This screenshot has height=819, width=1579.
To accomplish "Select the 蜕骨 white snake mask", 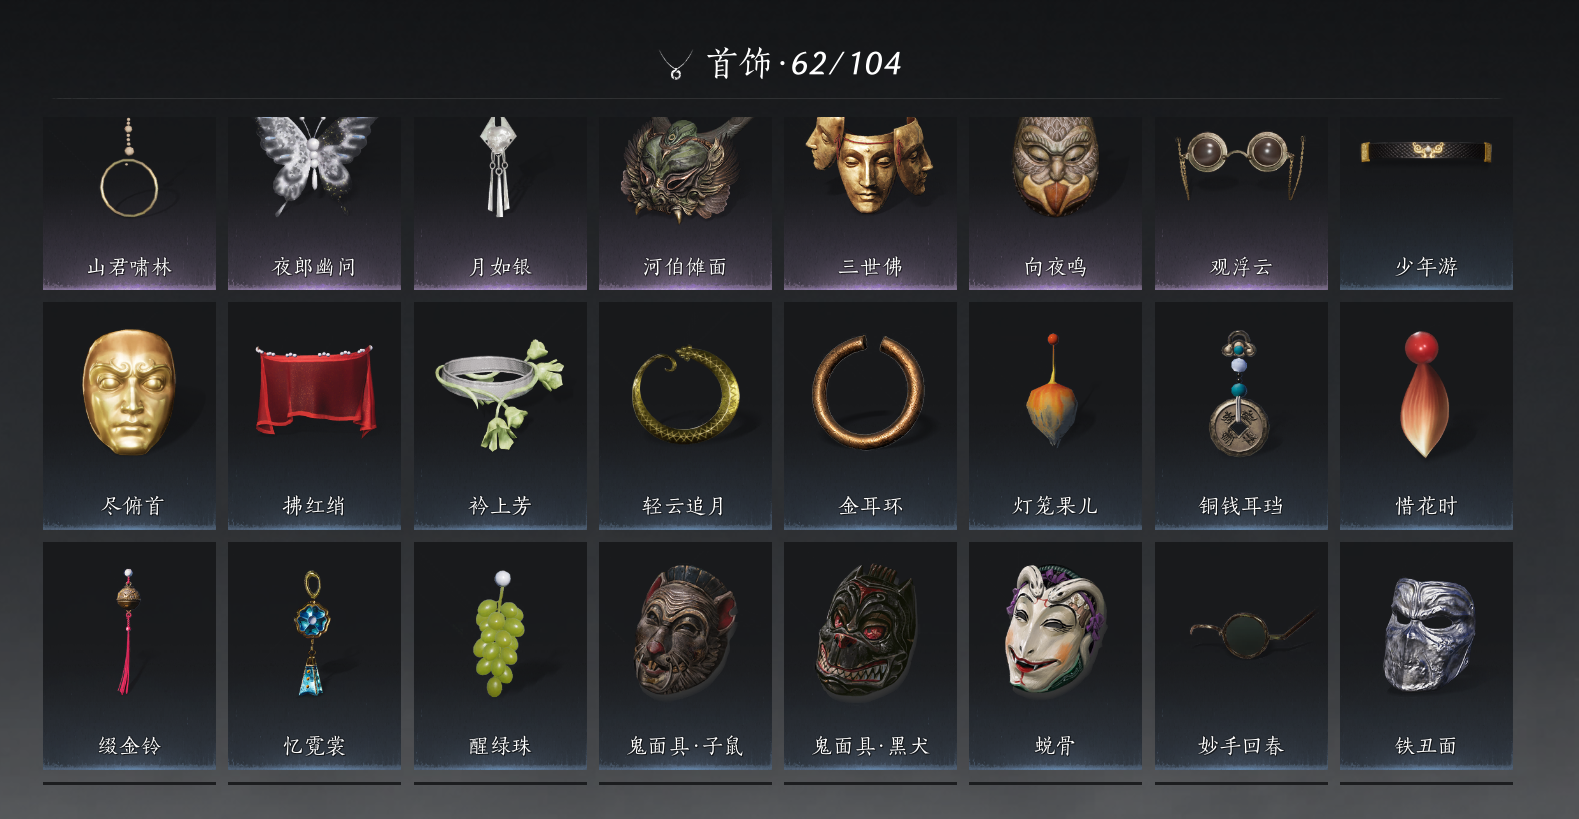I will tap(1055, 656).
